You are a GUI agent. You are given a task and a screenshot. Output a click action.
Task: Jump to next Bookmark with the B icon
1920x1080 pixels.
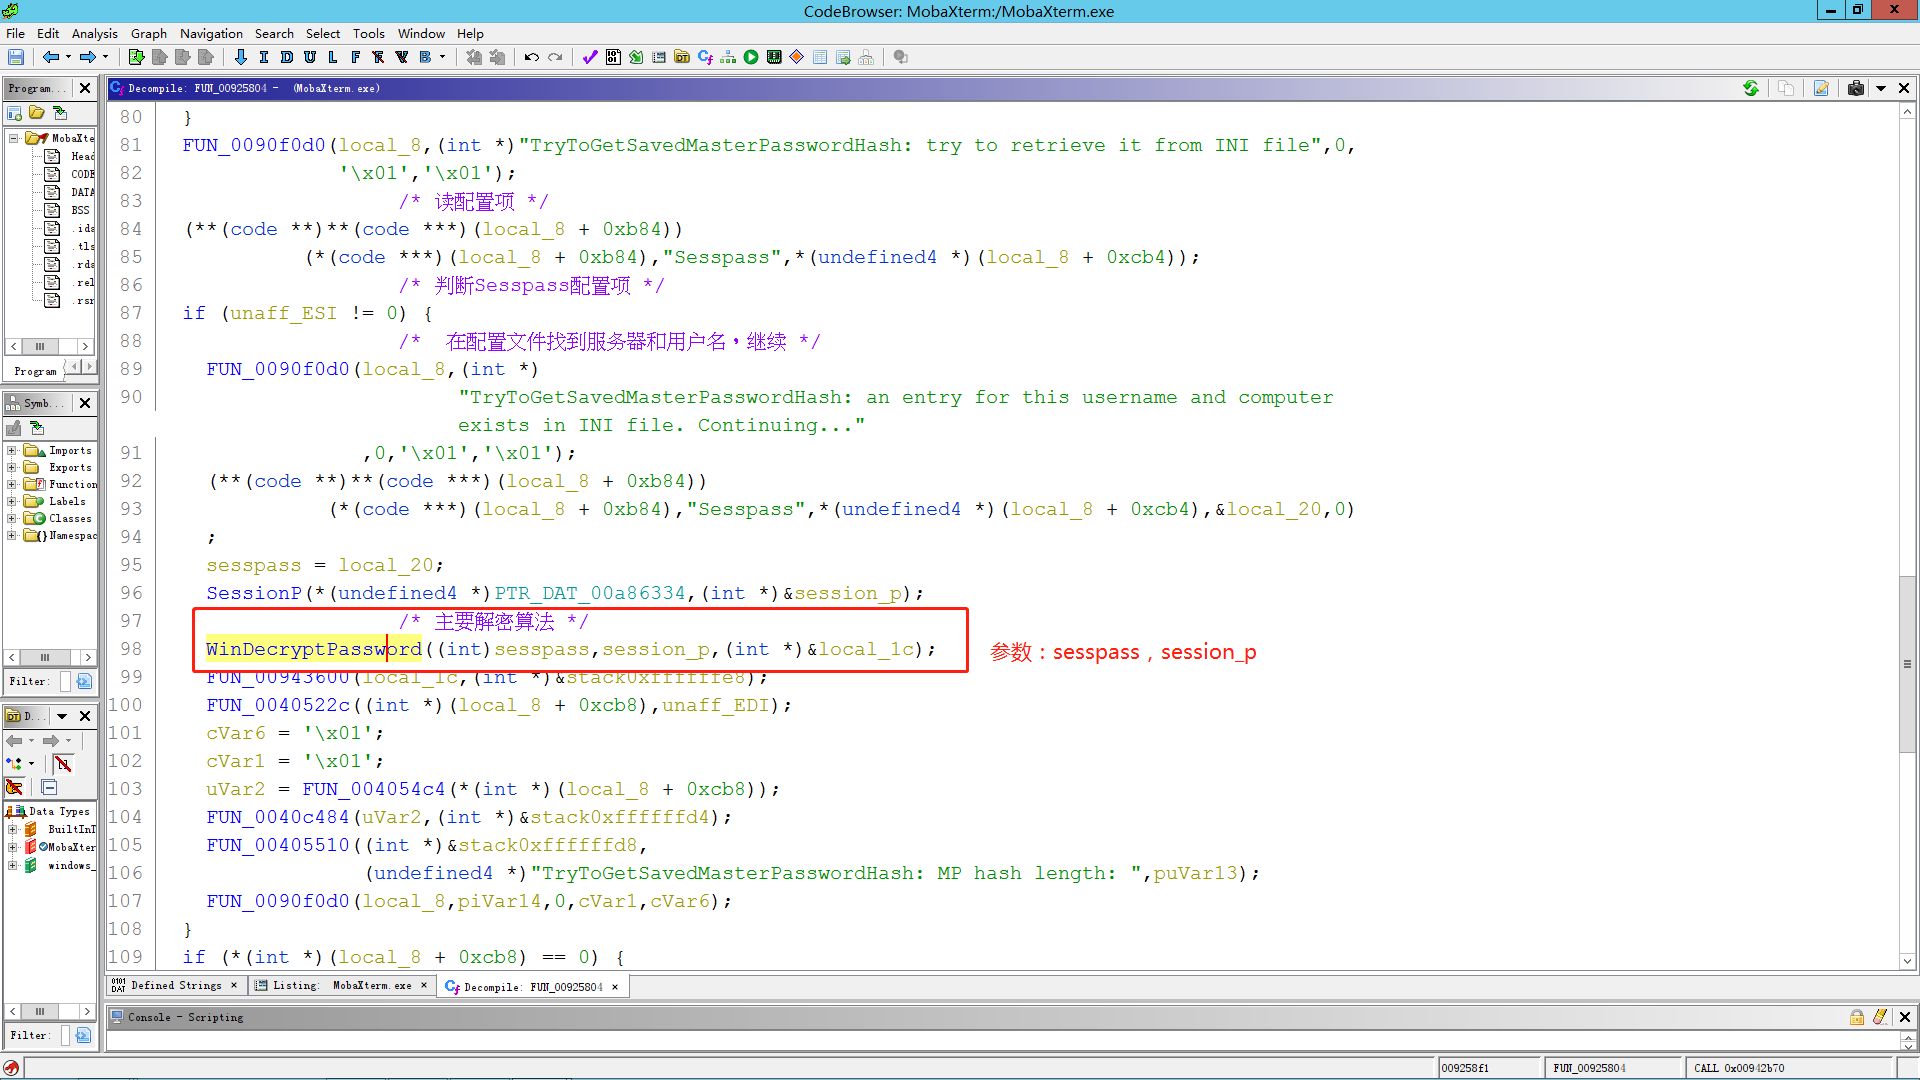pos(425,57)
